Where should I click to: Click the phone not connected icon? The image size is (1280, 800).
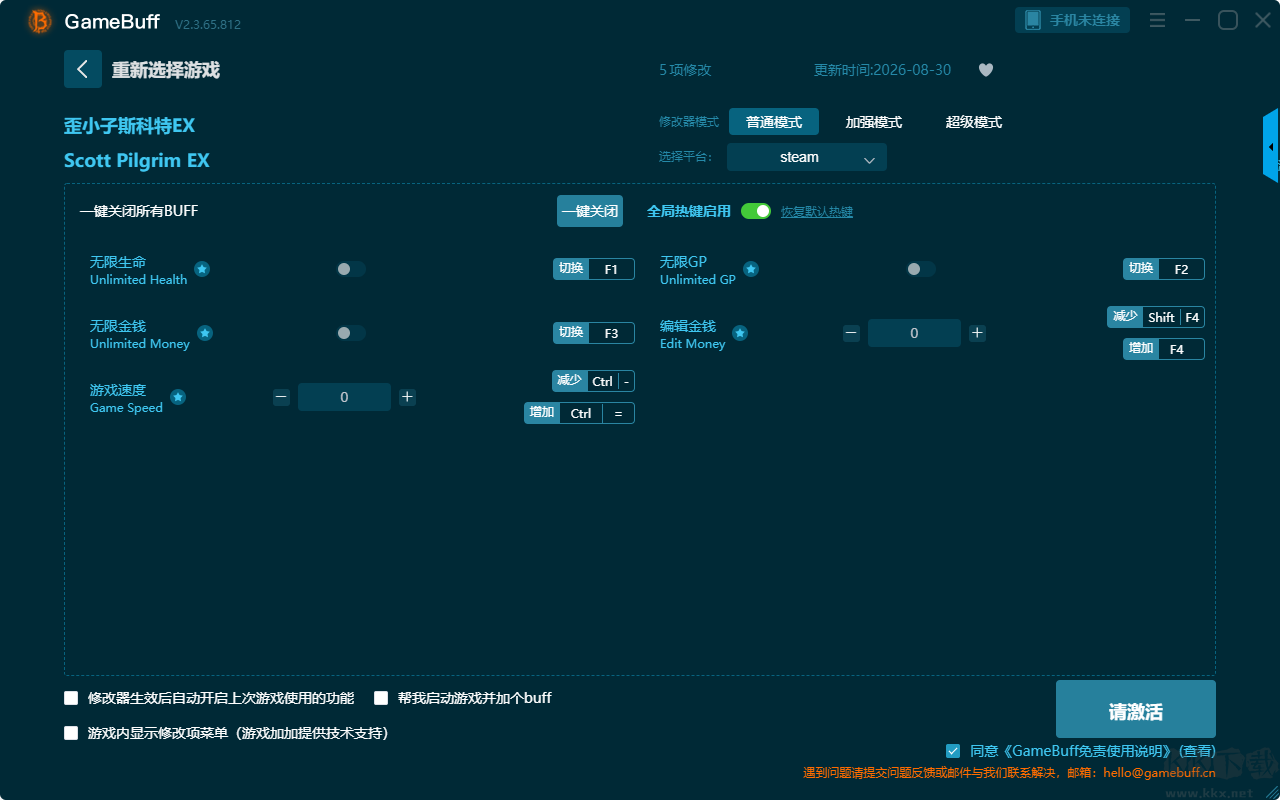(x=1033, y=20)
